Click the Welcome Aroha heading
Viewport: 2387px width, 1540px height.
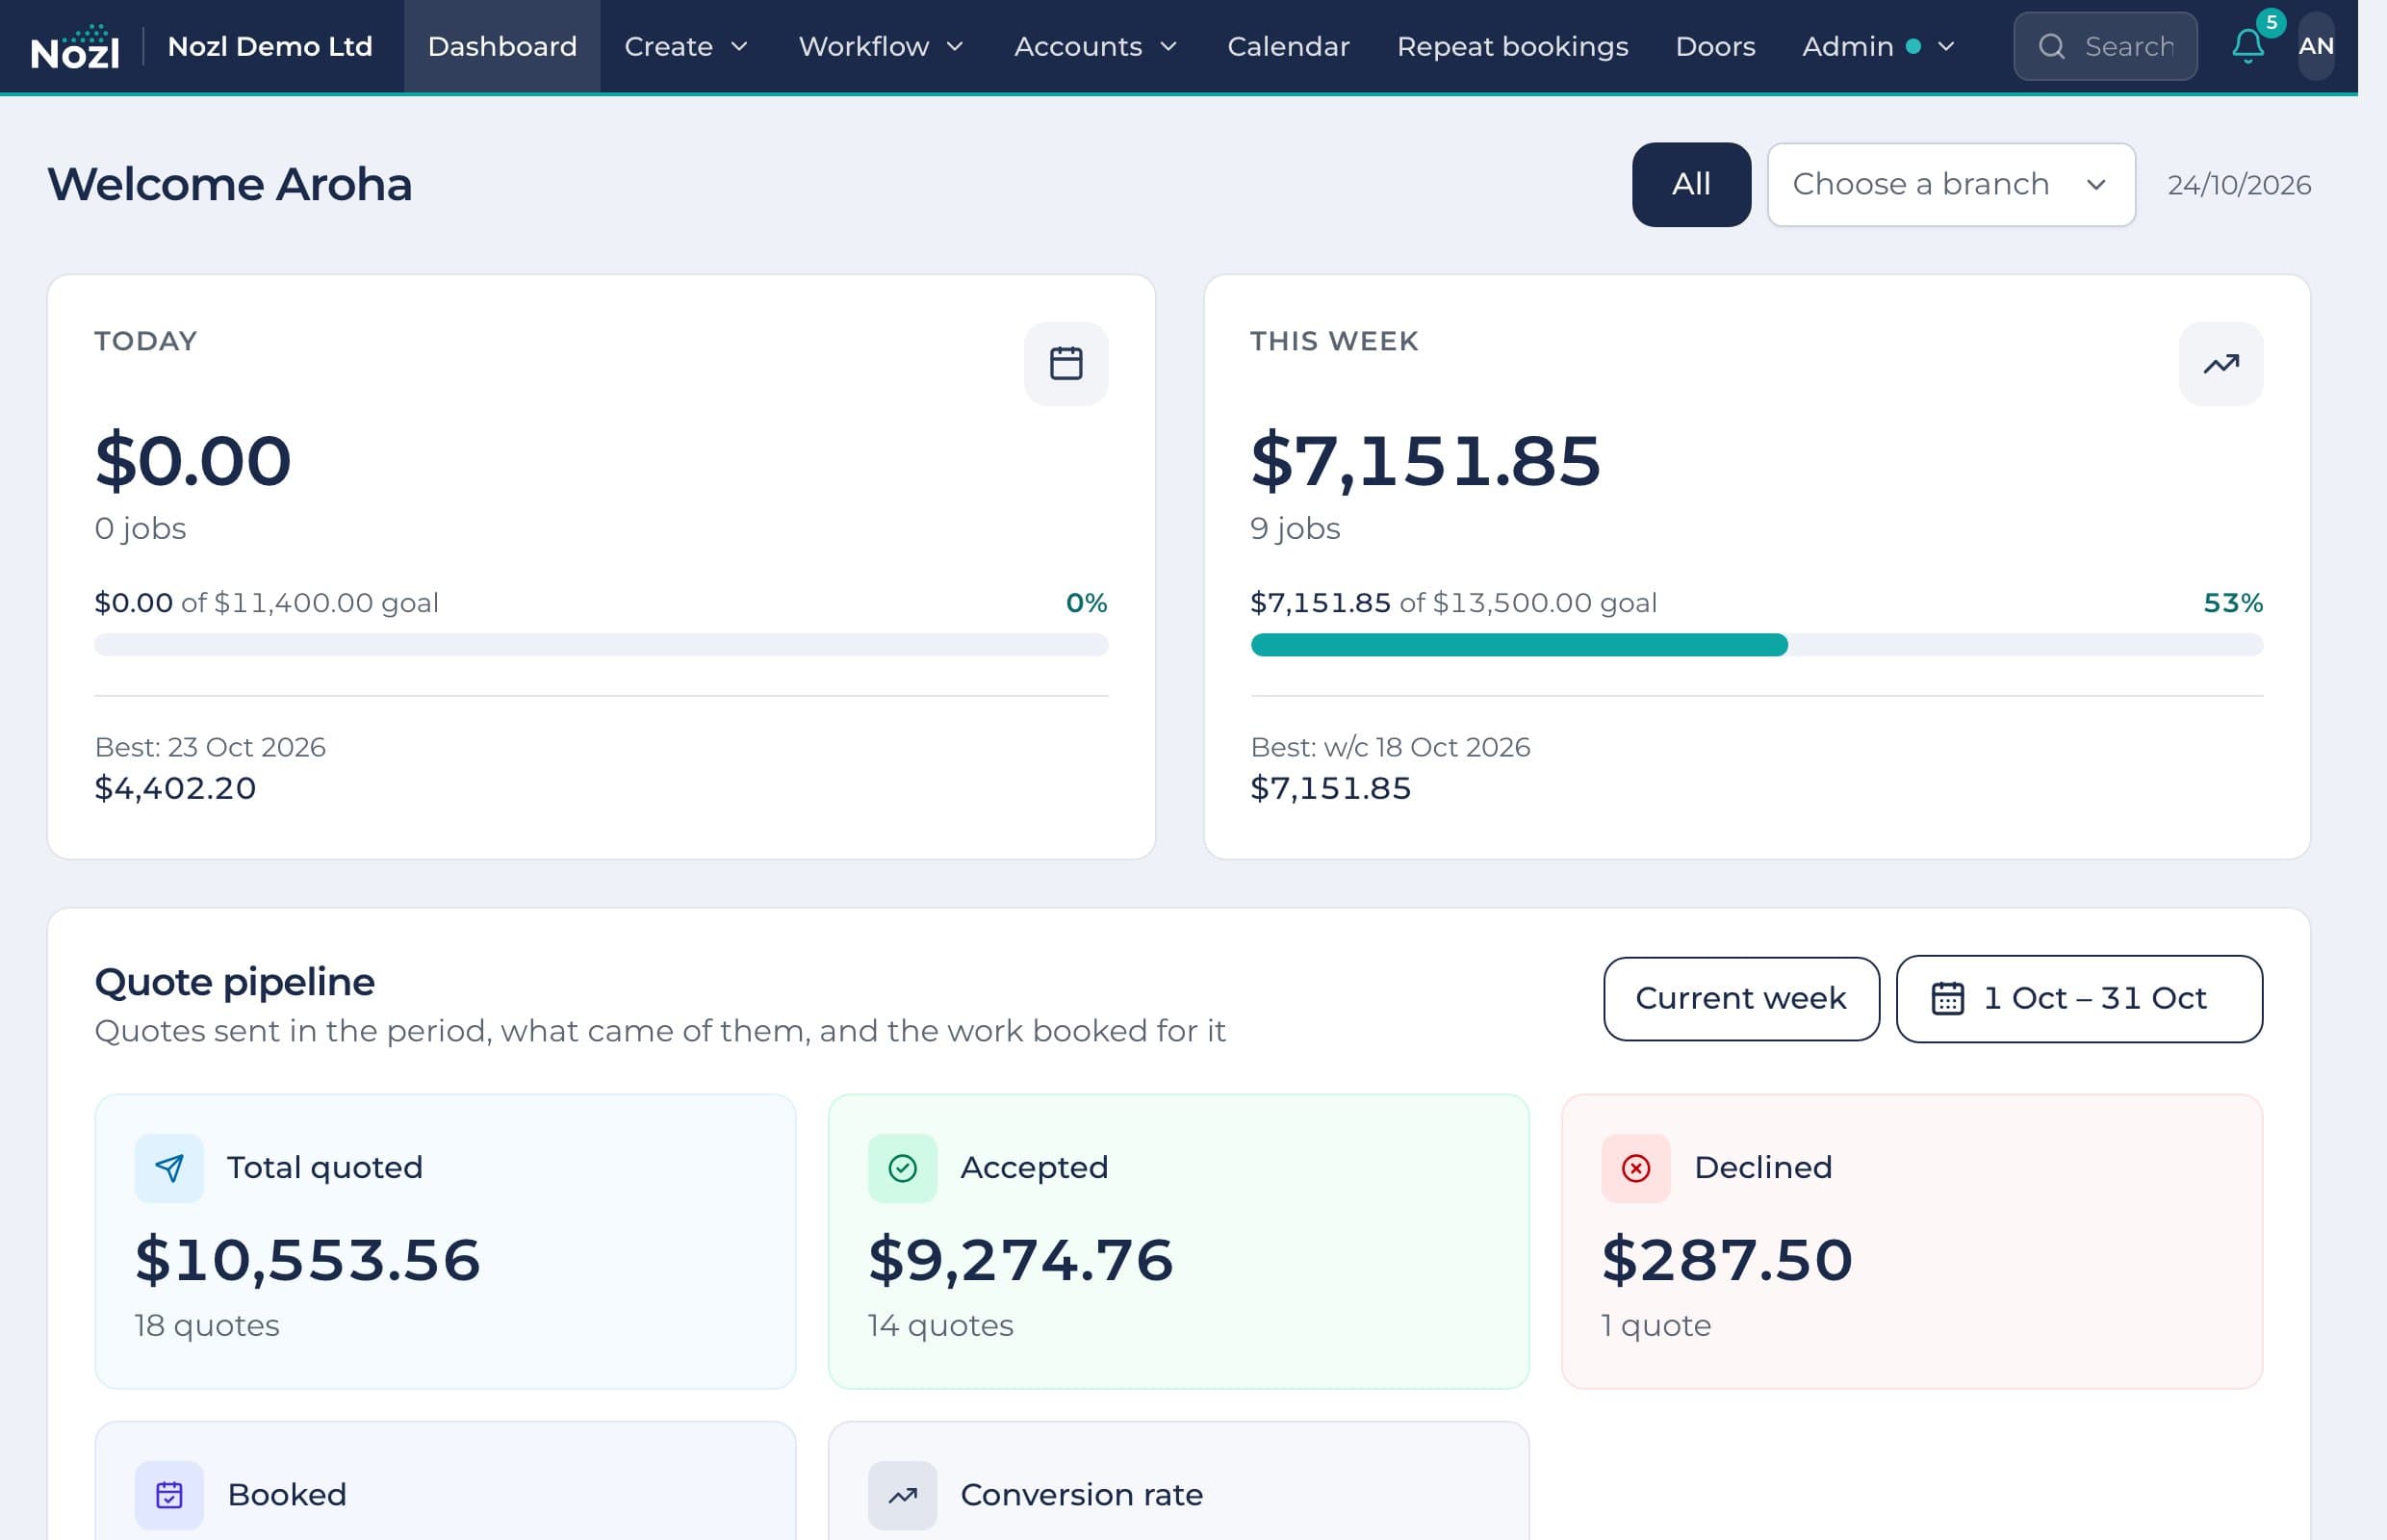point(229,185)
